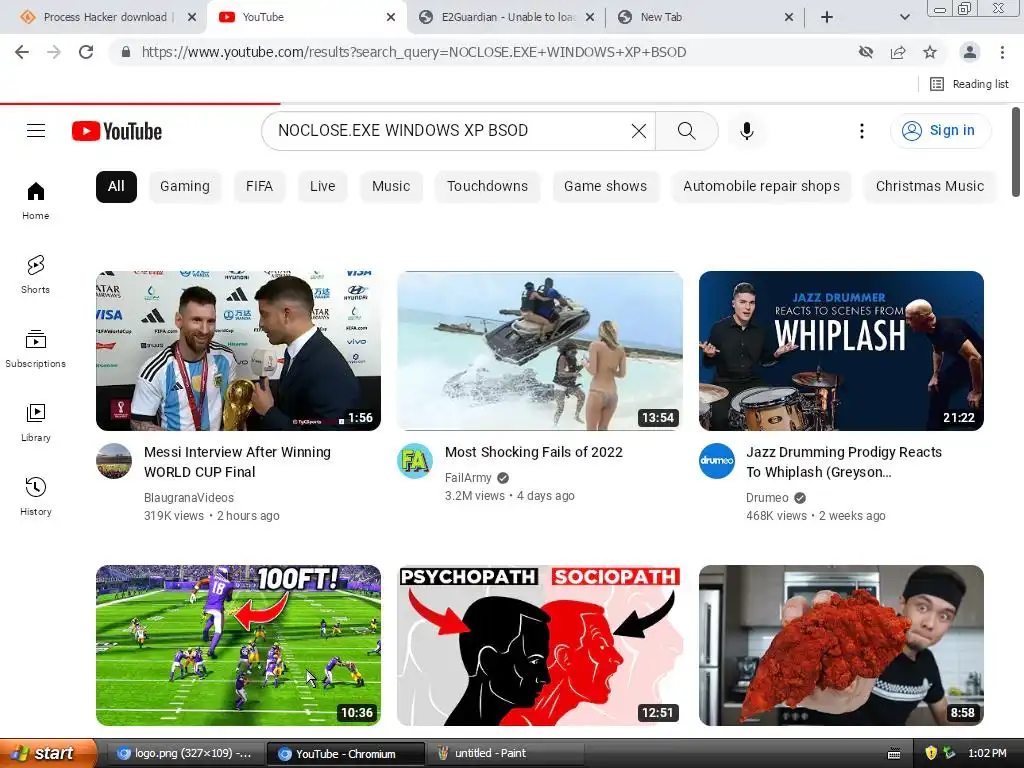1024x768 pixels.
Task: Go back with the browser back arrow
Action: pos(22,52)
